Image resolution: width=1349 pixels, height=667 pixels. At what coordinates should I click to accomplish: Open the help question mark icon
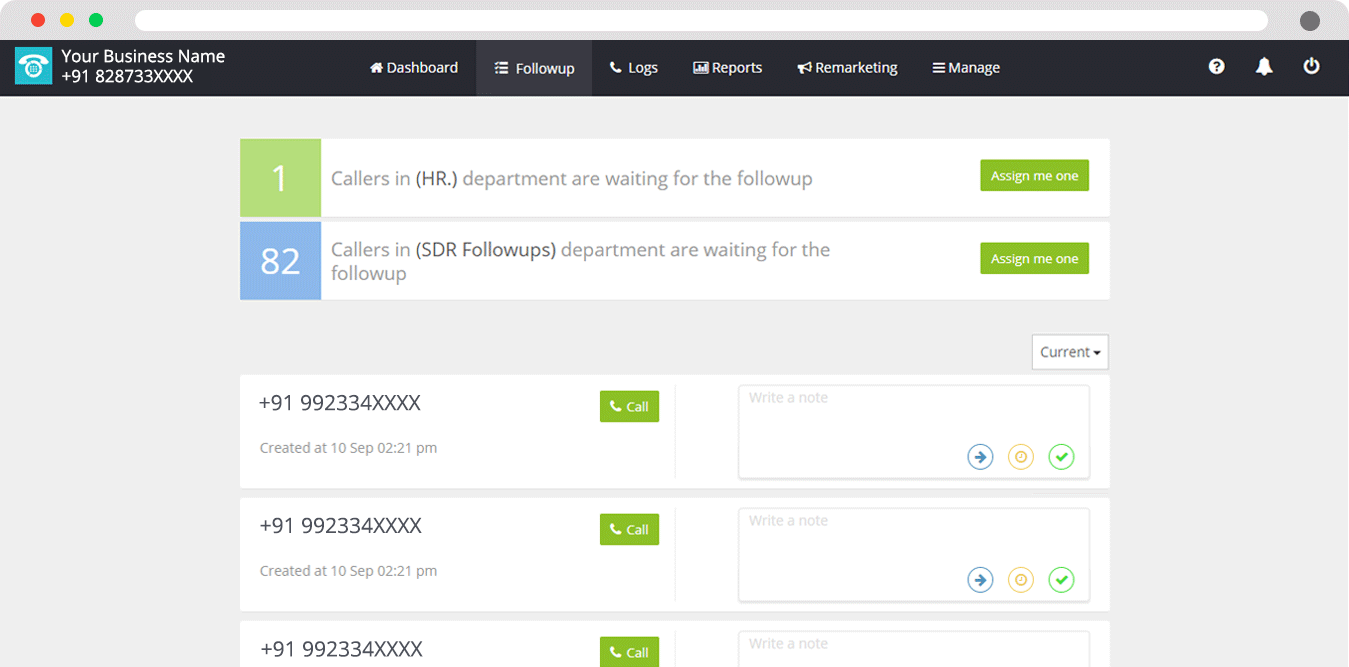(x=1216, y=67)
